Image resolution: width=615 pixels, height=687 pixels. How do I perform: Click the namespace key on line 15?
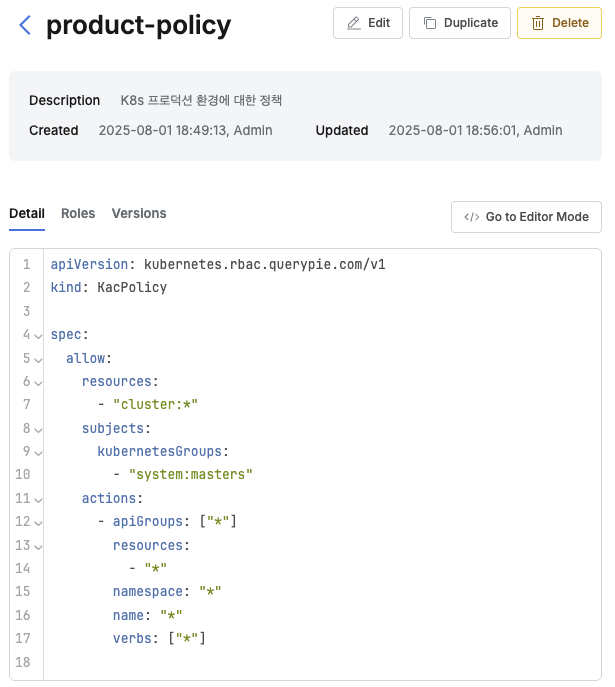[x=148, y=591]
